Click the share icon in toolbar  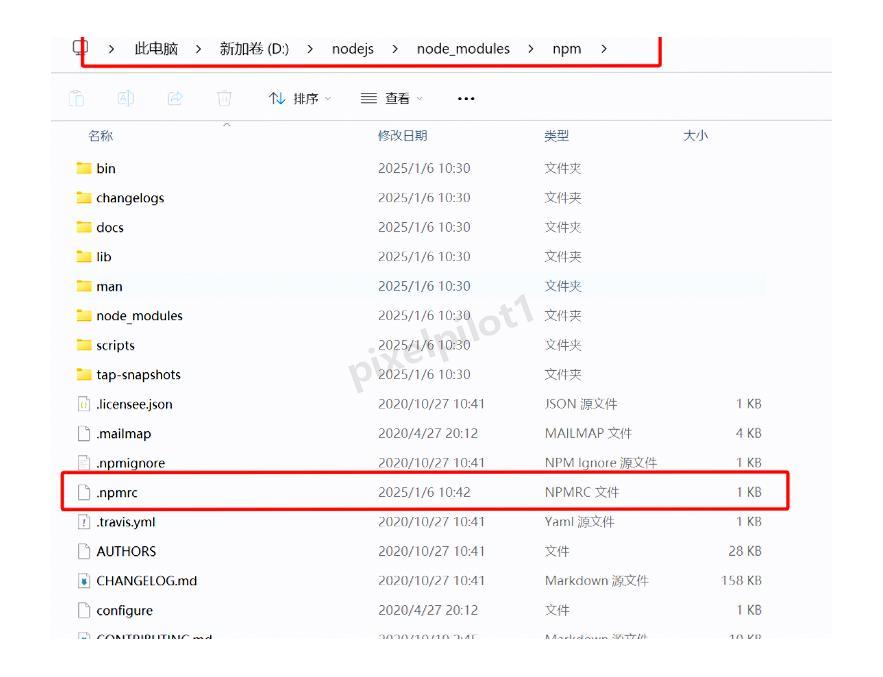click(x=175, y=99)
